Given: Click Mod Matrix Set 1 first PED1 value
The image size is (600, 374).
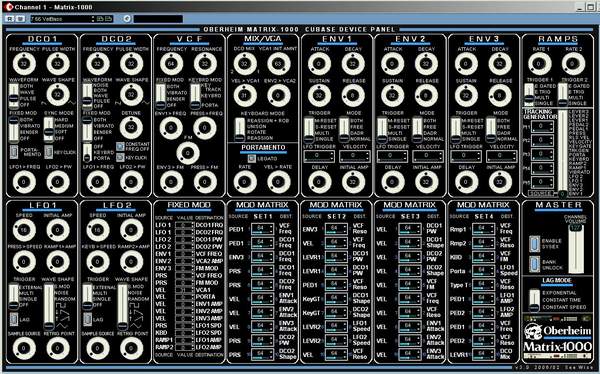Looking at the screenshot, I should tap(262, 229).
